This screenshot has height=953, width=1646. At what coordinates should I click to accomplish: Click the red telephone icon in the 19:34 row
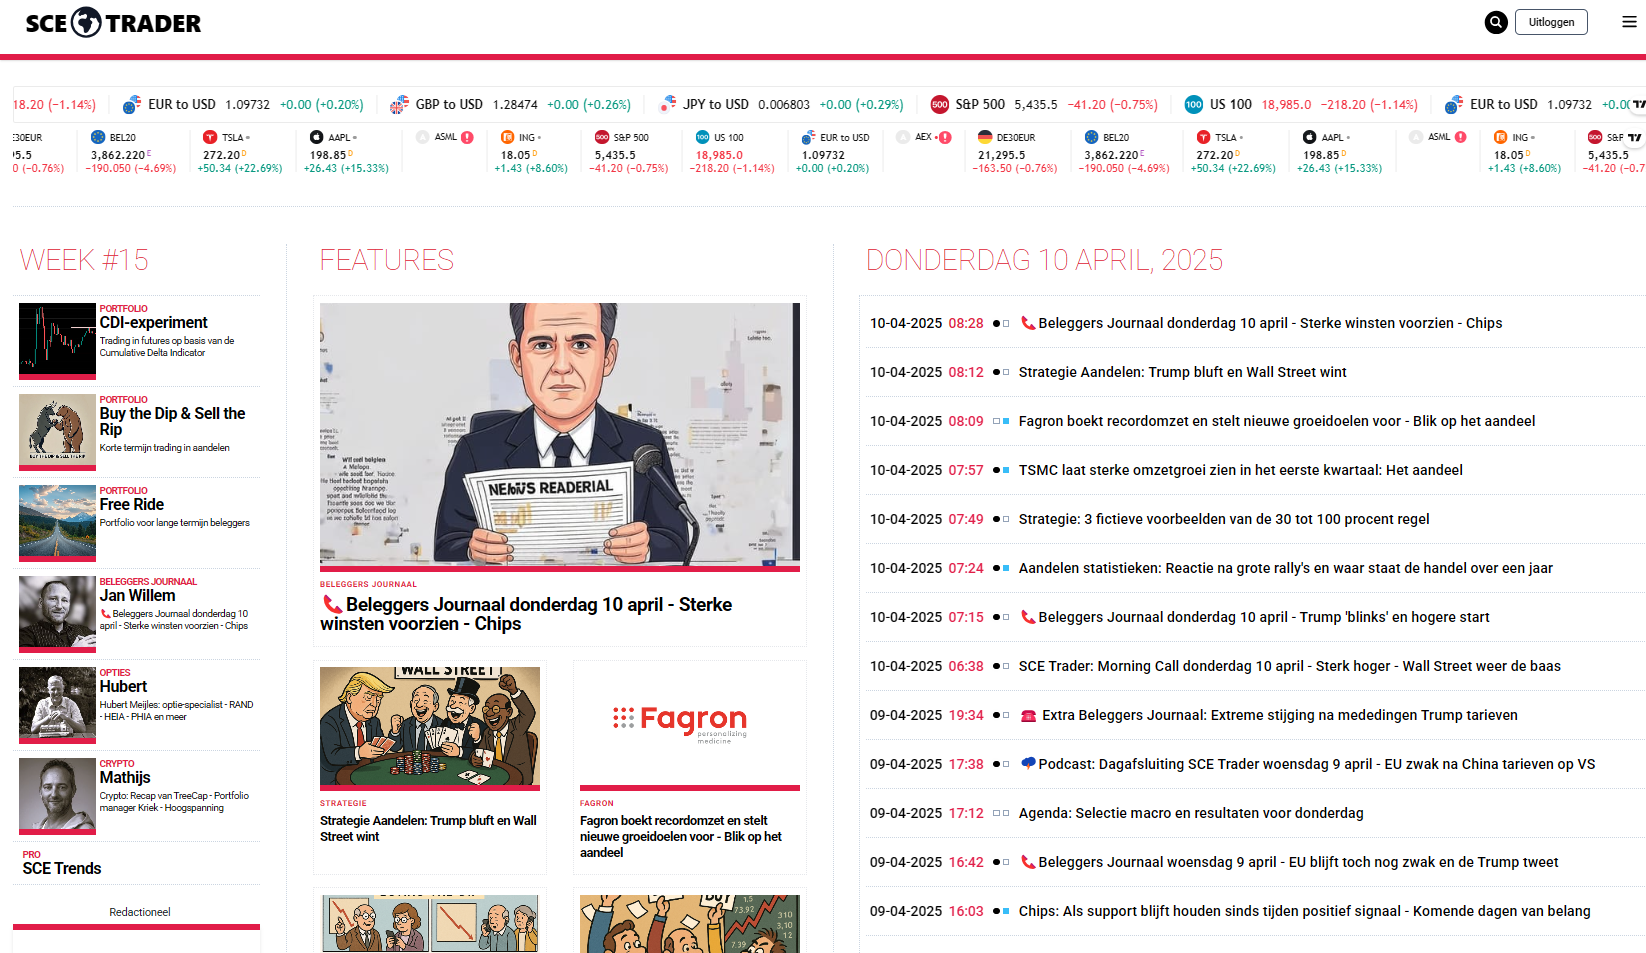[1028, 715]
